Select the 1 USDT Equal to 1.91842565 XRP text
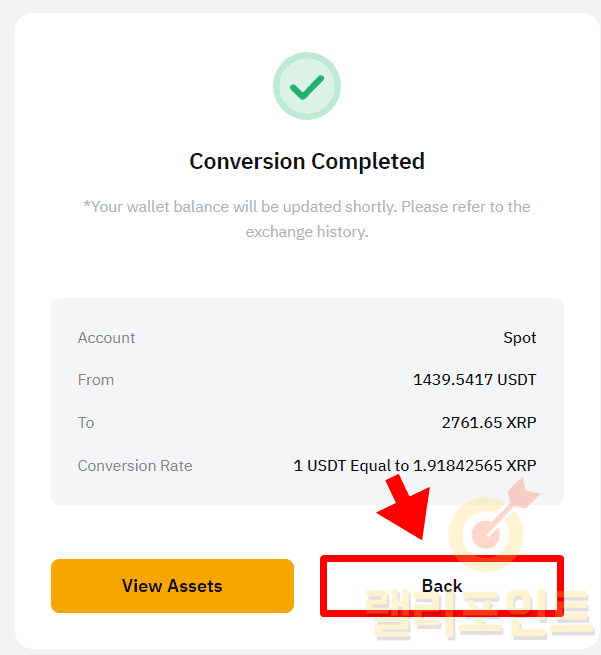601x655 pixels. [415, 466]
